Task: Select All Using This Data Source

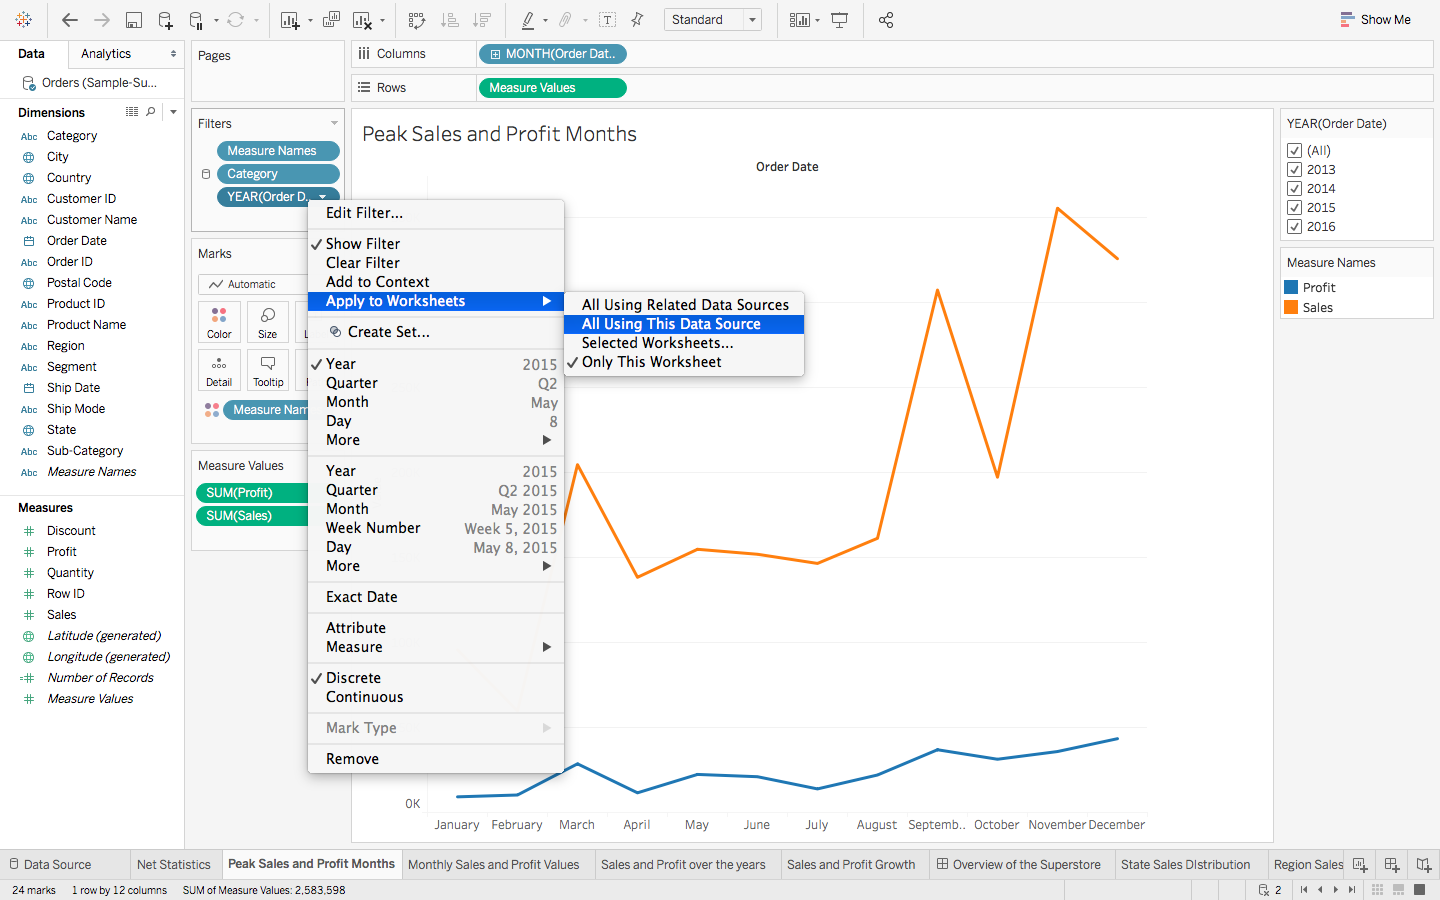Action: pyautogui.click(x=684, y=323)
